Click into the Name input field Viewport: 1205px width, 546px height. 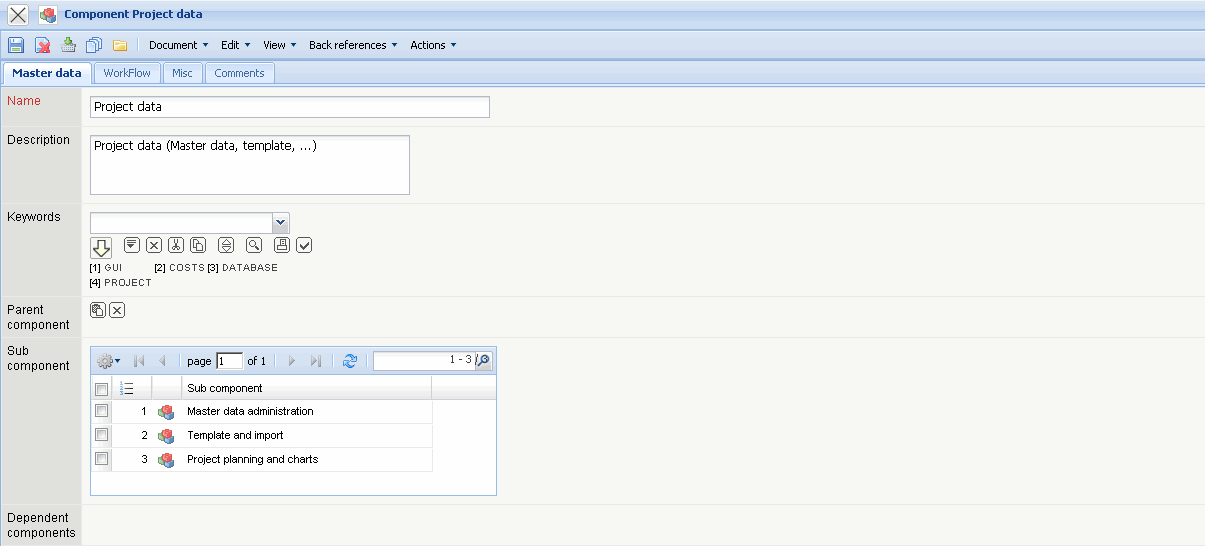[x=290, y=107]
